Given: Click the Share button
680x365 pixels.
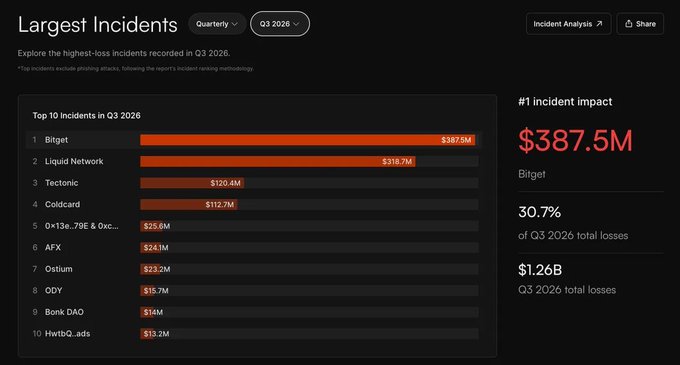Looking at the screenshot, I should [640, 24].
